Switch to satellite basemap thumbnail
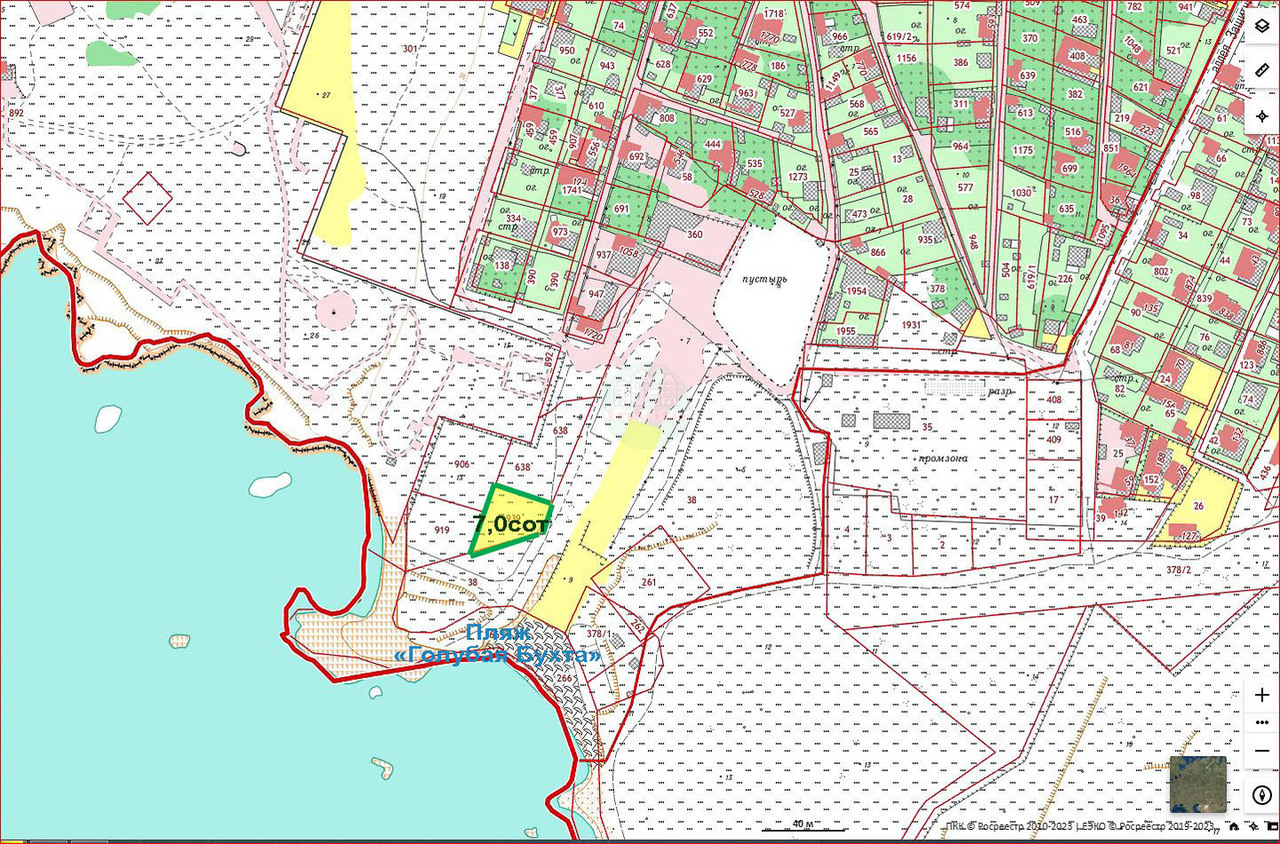 pyautogui.click(x=1197, y=784)
